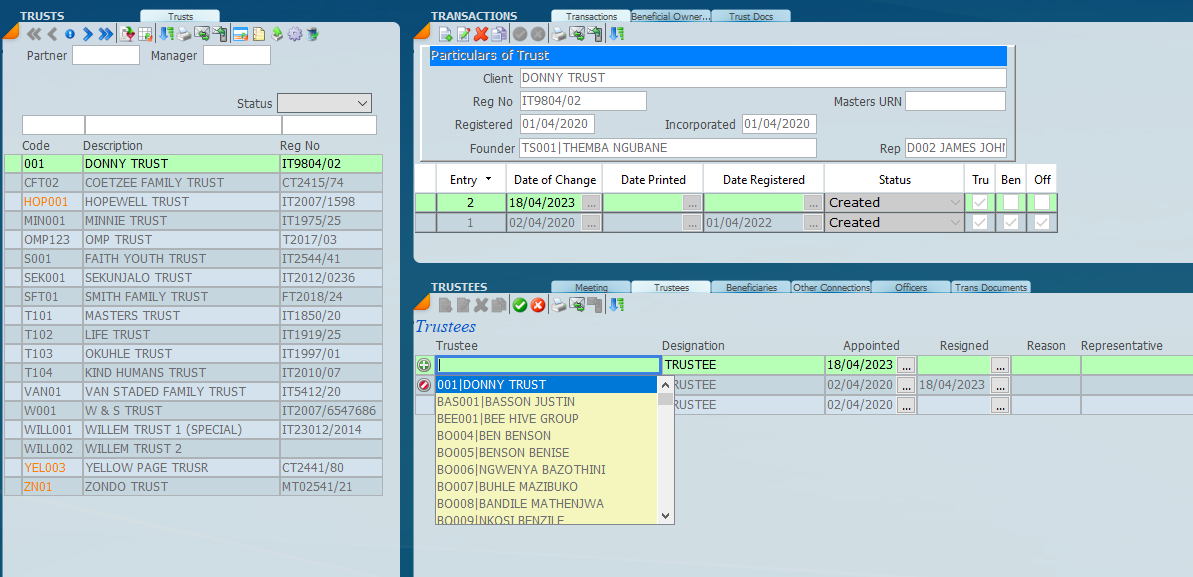The width and height of the screenshot is (1193, 577).
Task: Click the Entry column sort arrow
Action: pos(488,180)
